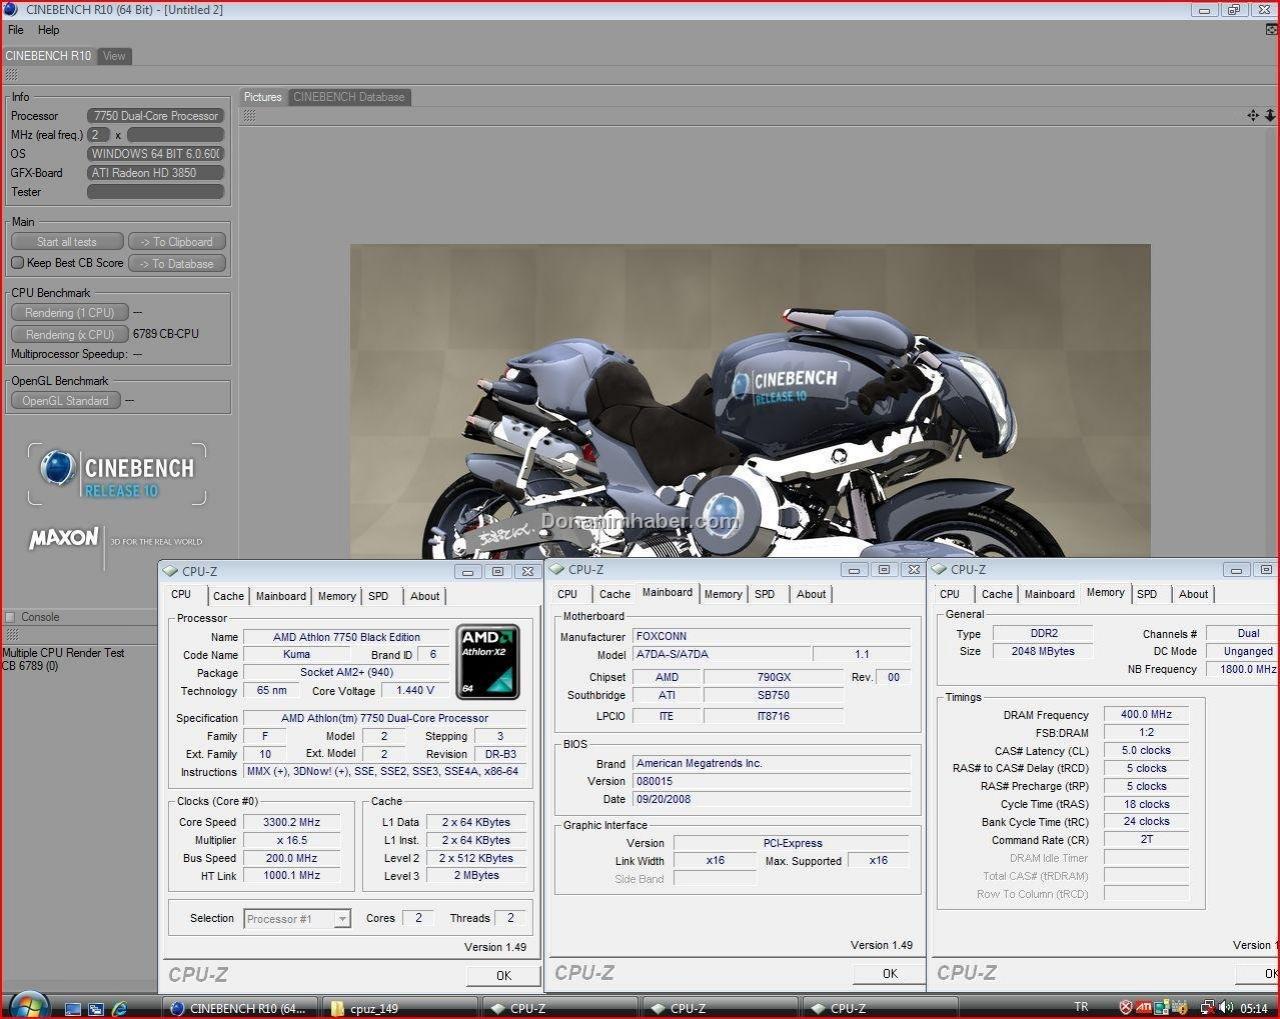Click the Code Name value Kuma

297,654
